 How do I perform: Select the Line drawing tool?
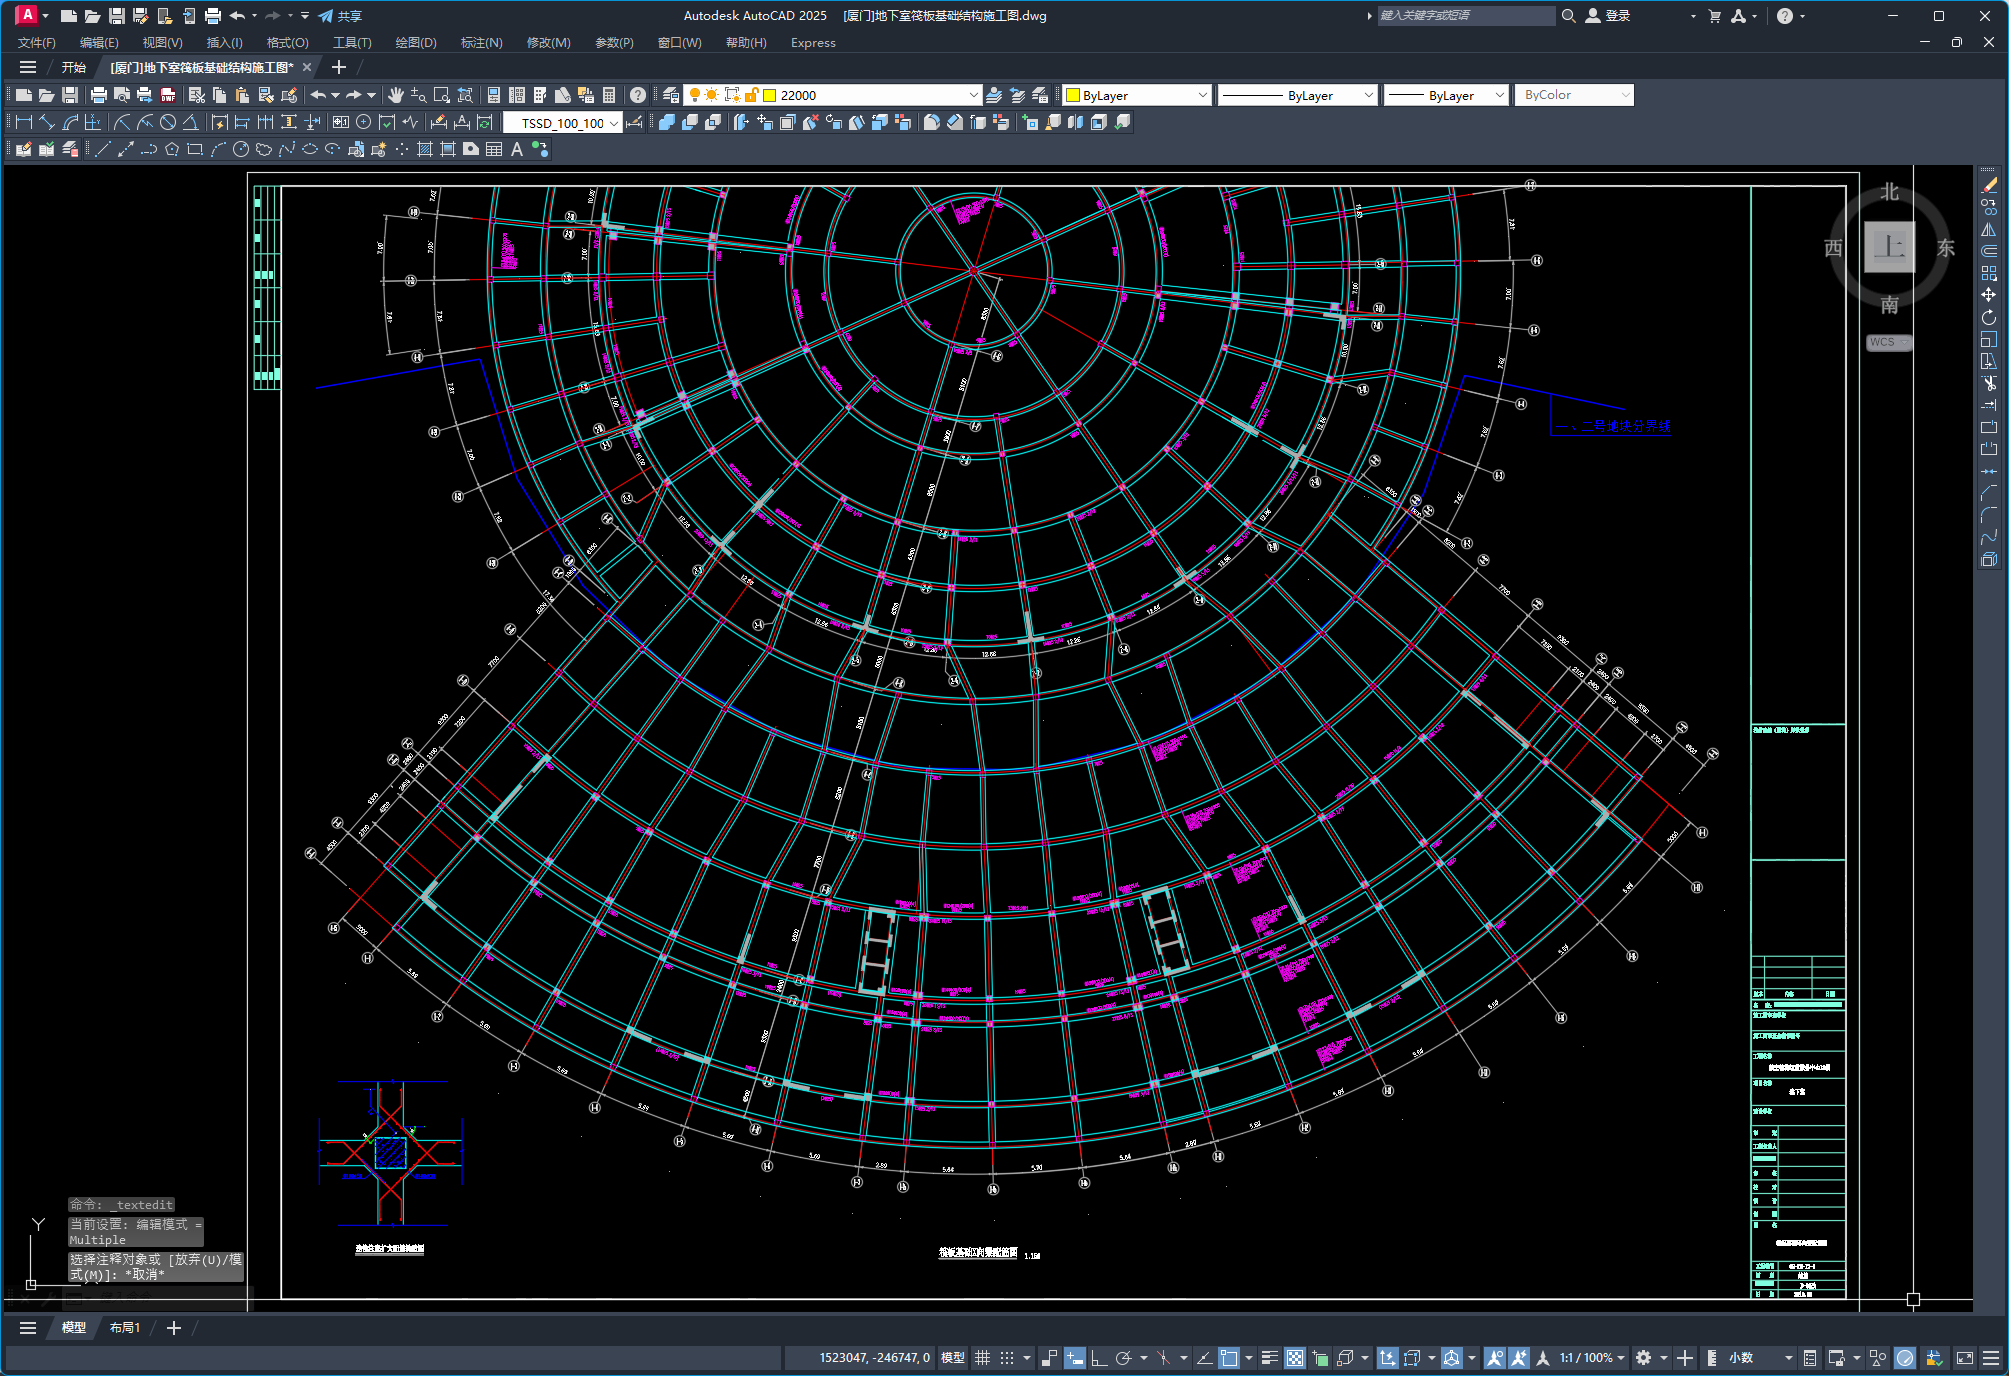pyautogui.click(x=103, y=150)
